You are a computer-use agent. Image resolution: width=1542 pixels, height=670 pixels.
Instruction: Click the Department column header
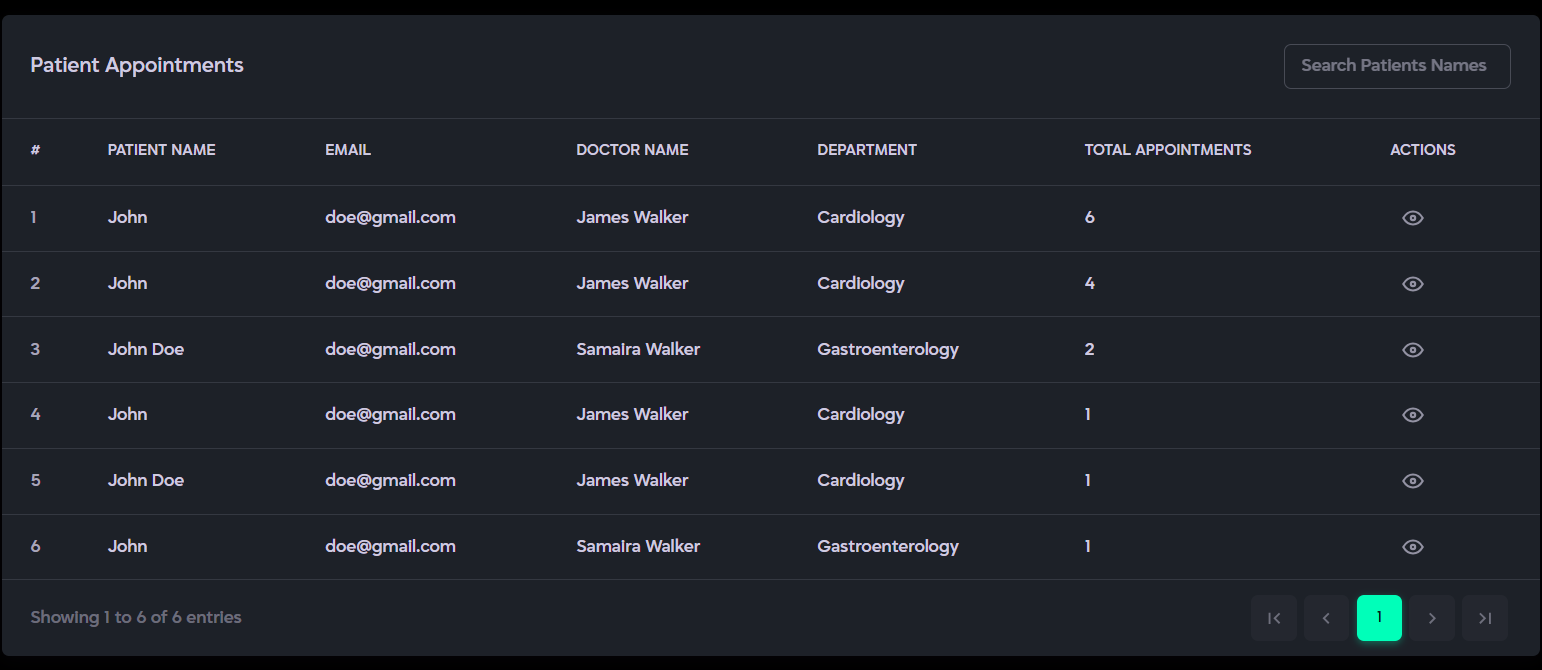pos(866,150)
